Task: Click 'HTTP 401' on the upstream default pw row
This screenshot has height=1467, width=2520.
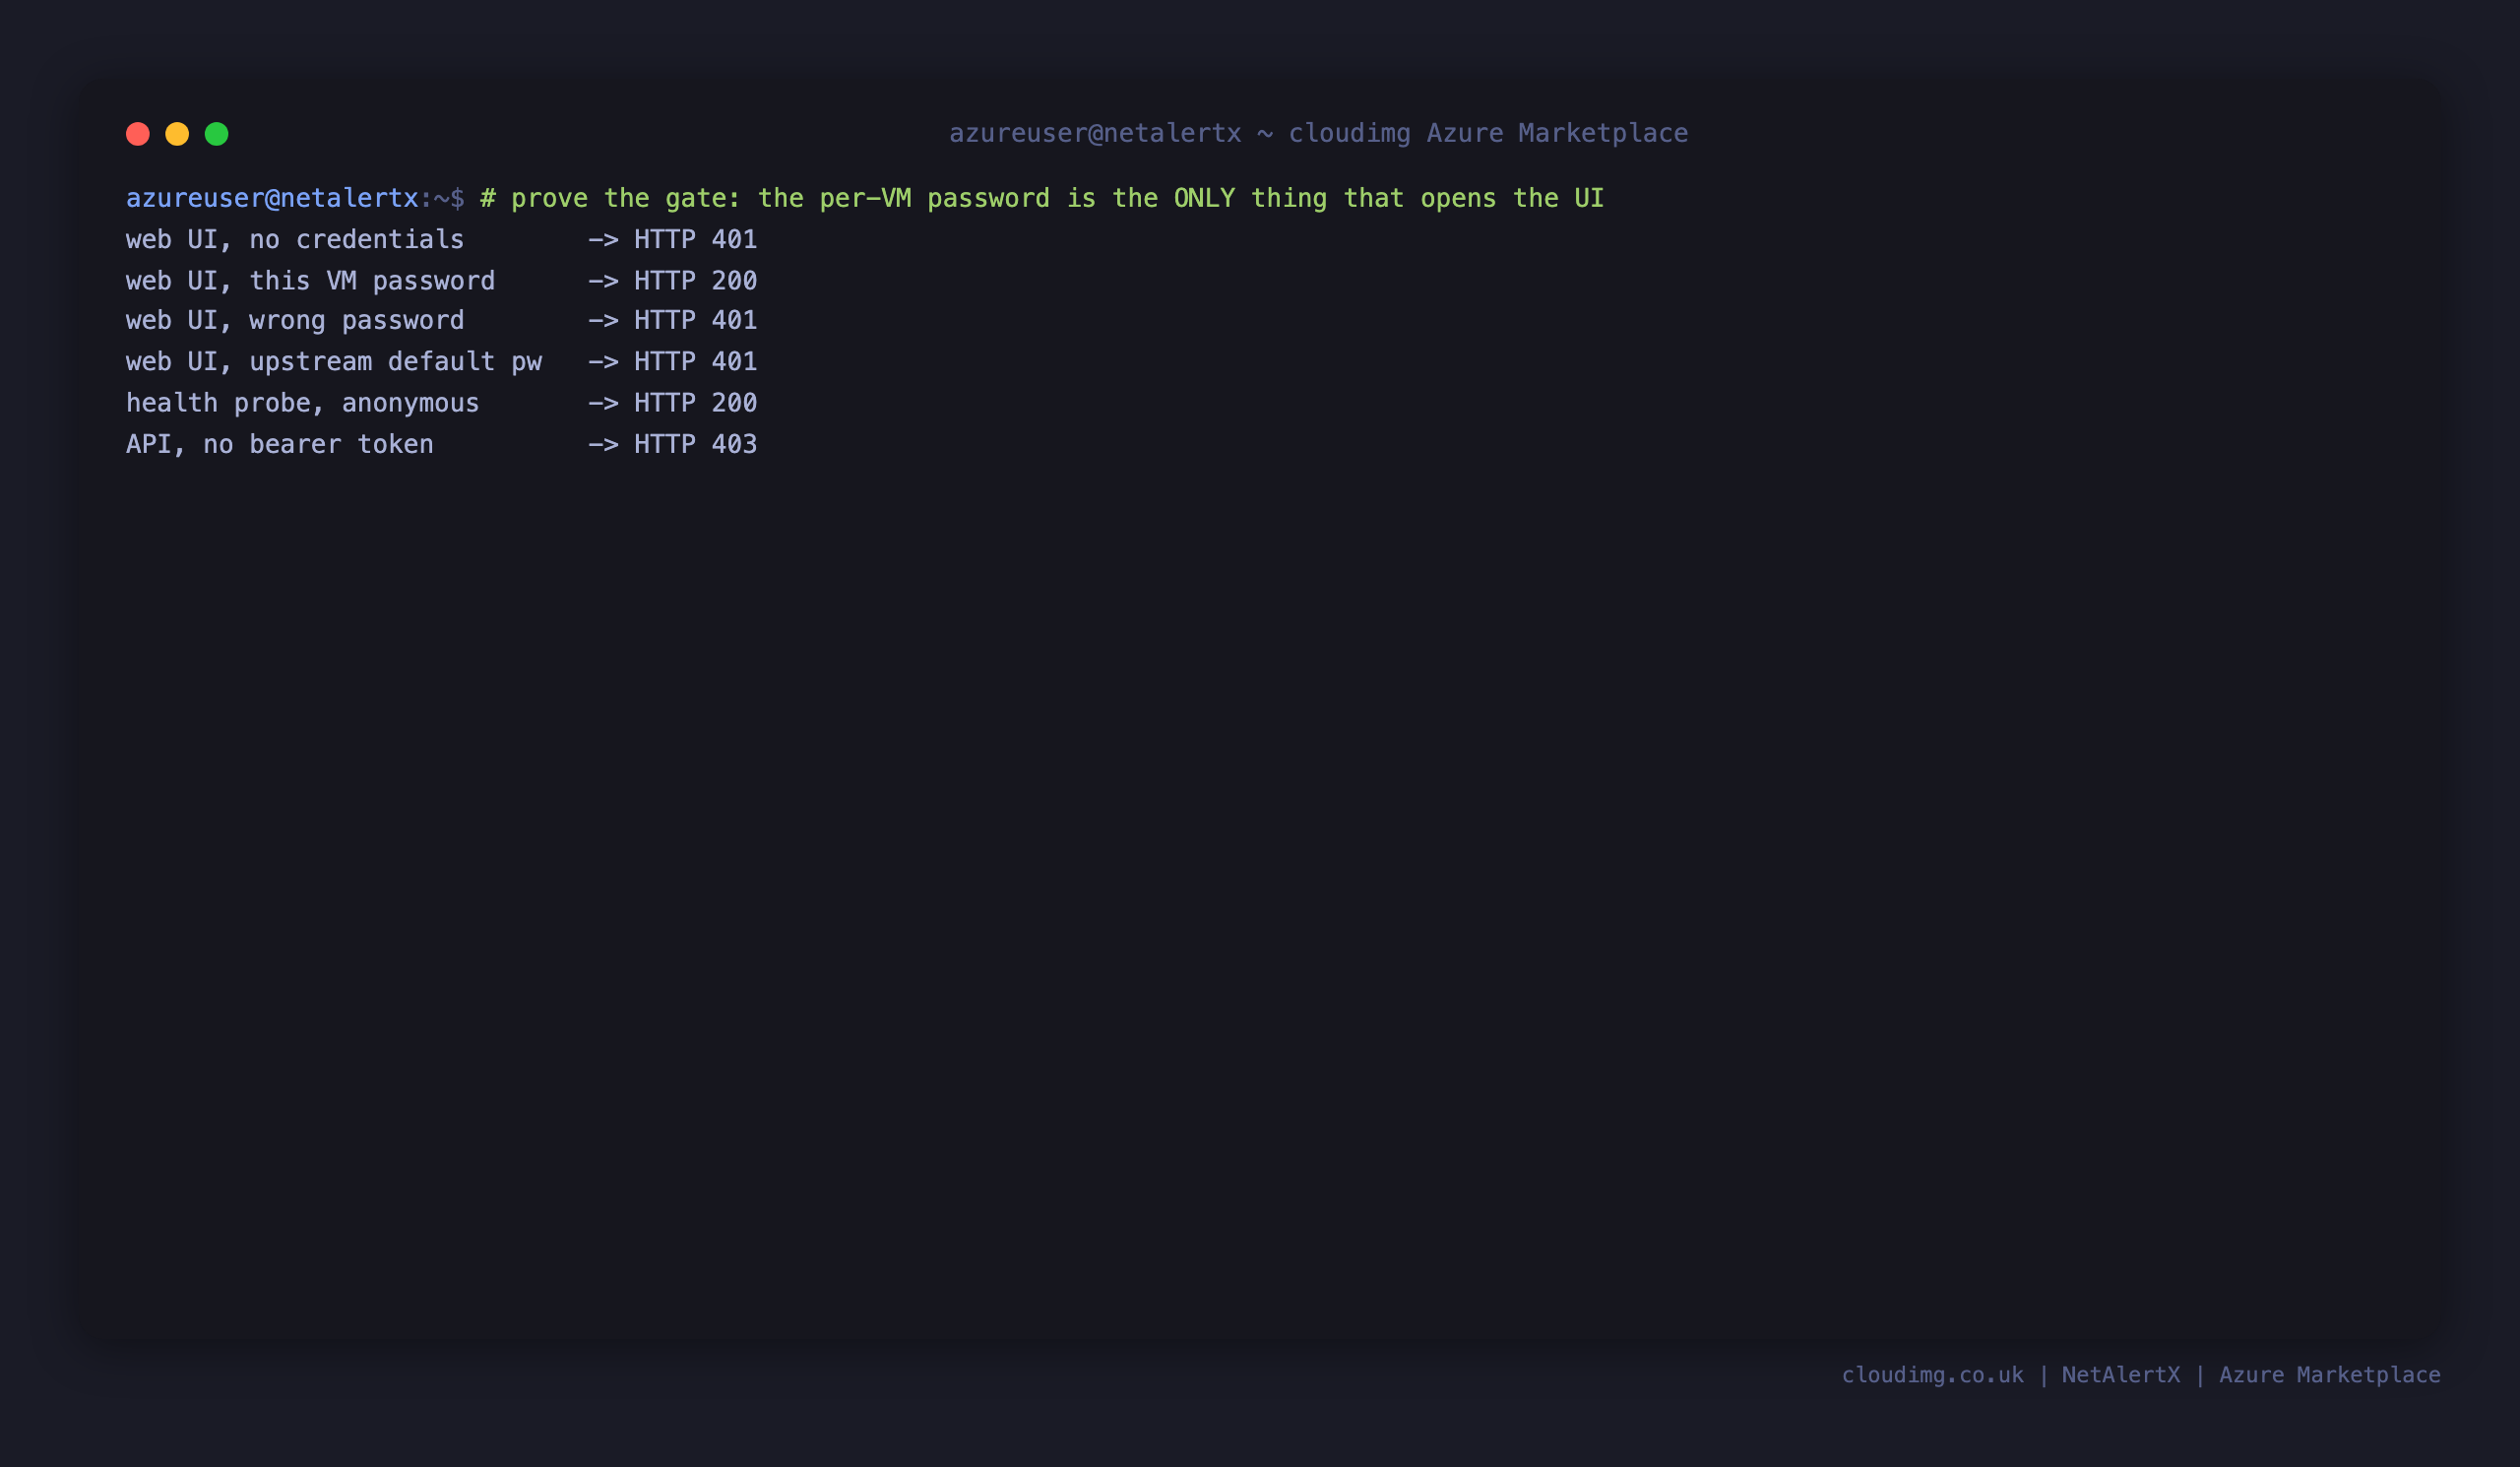Action: pos(695,361)
